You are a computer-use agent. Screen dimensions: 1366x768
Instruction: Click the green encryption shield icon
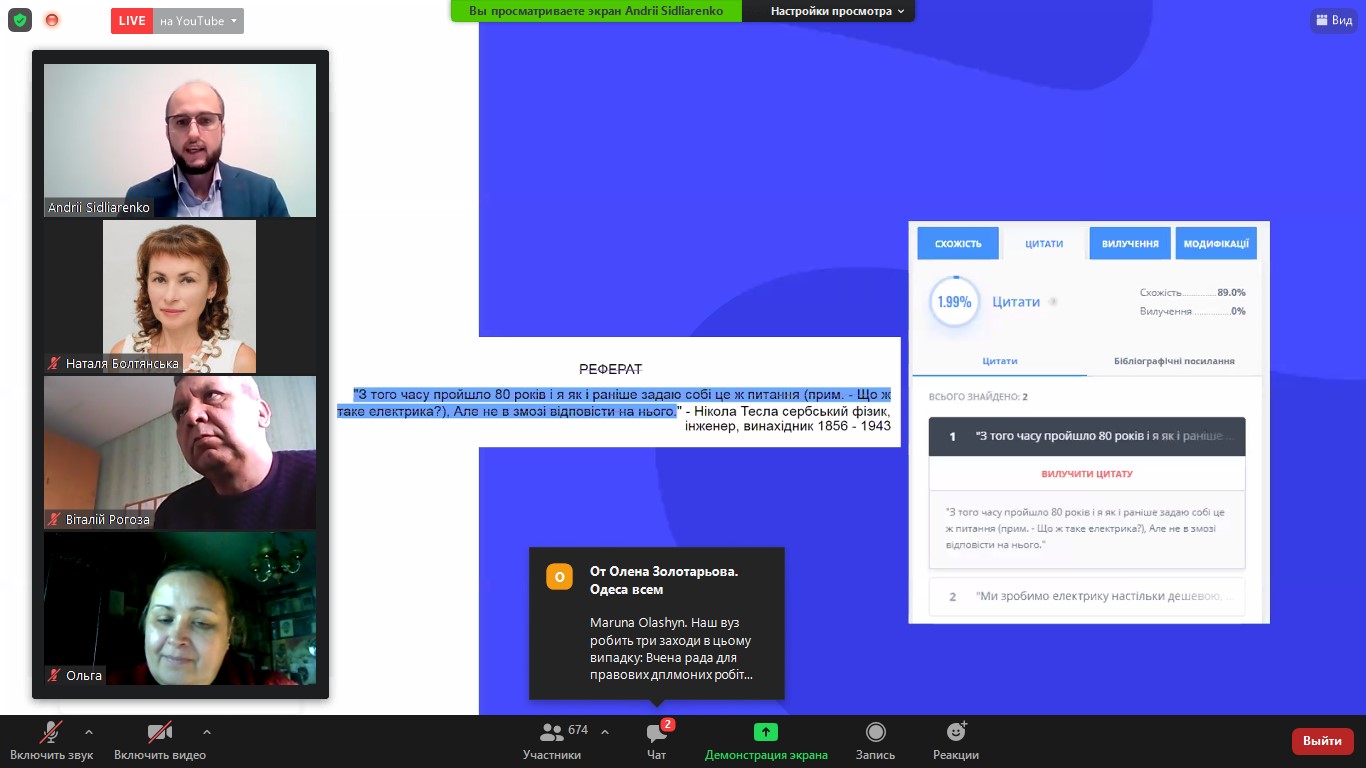[x=20, y=20]
